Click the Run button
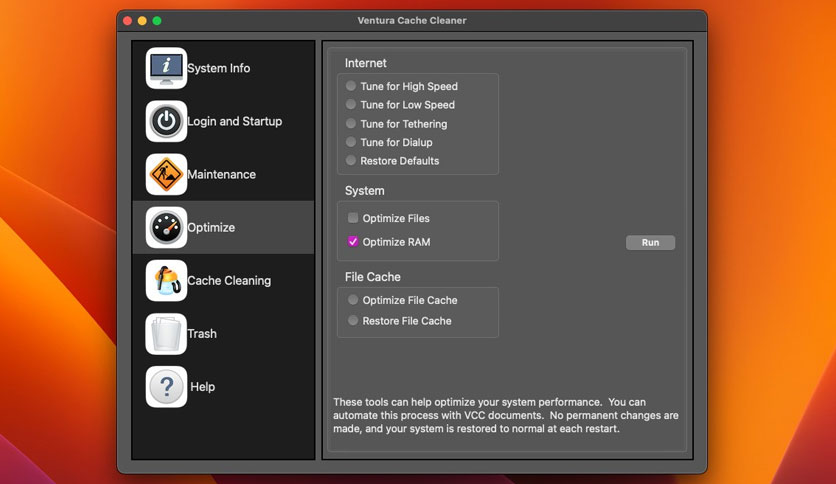 click(x=650, y=243)
